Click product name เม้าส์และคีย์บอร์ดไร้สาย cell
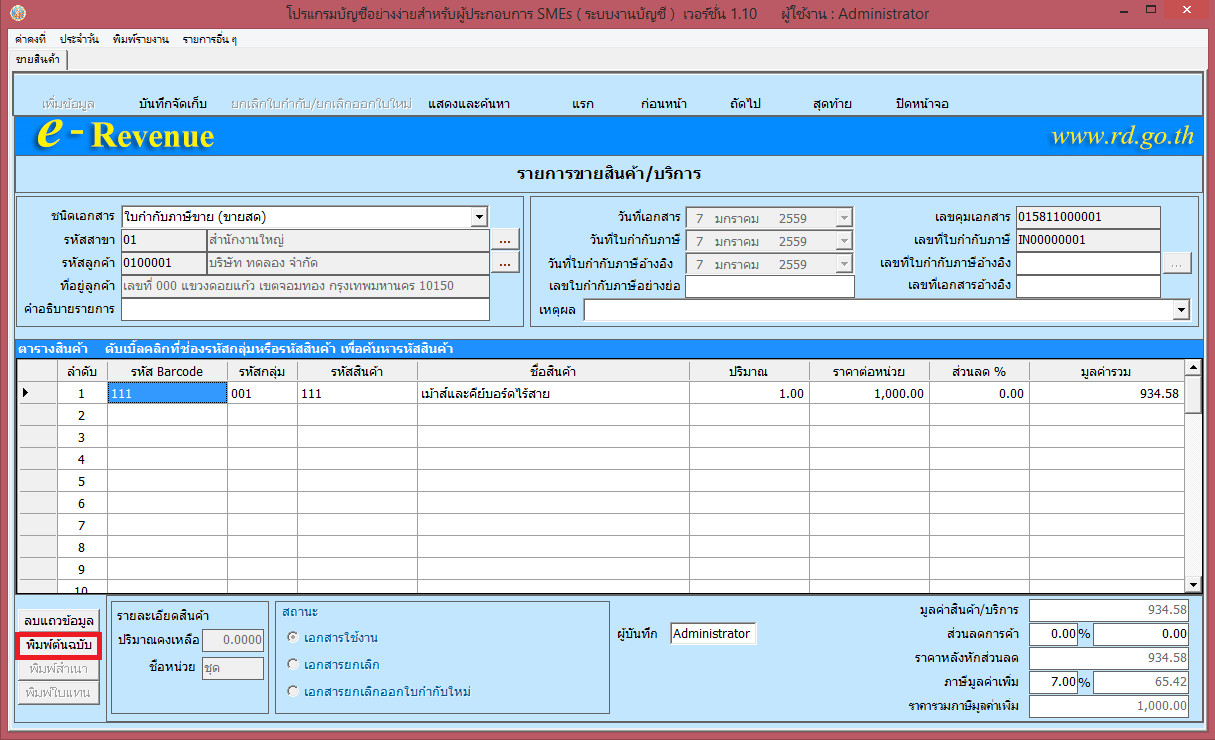The image size is (1215, 740). tap(553, 393)
